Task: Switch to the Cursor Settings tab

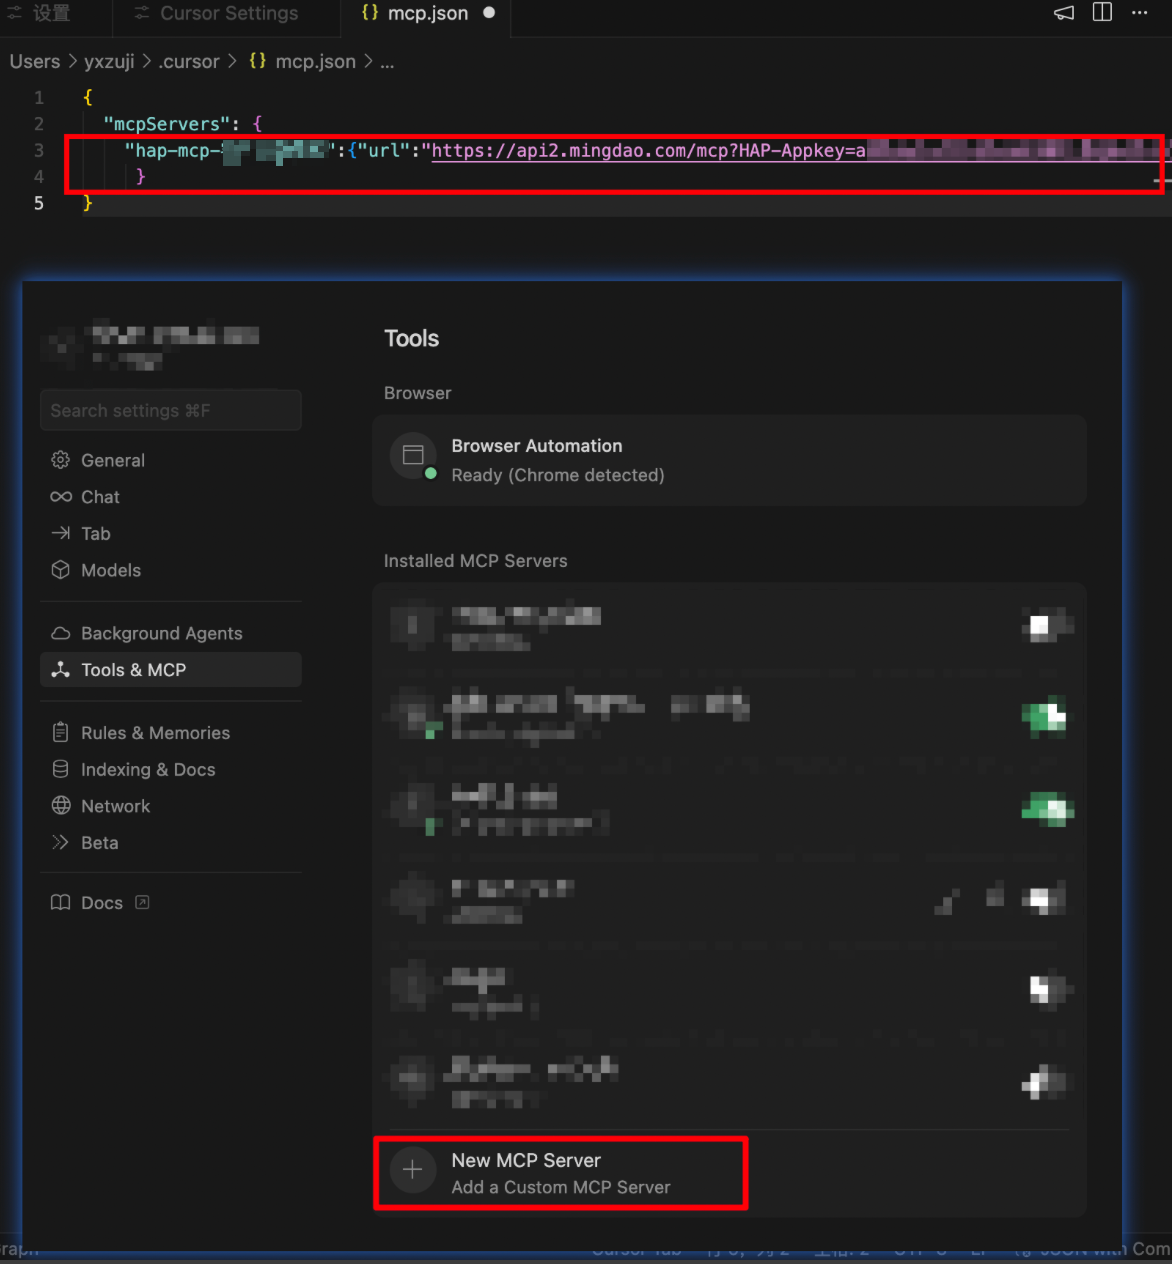Action: click(228, 13)
